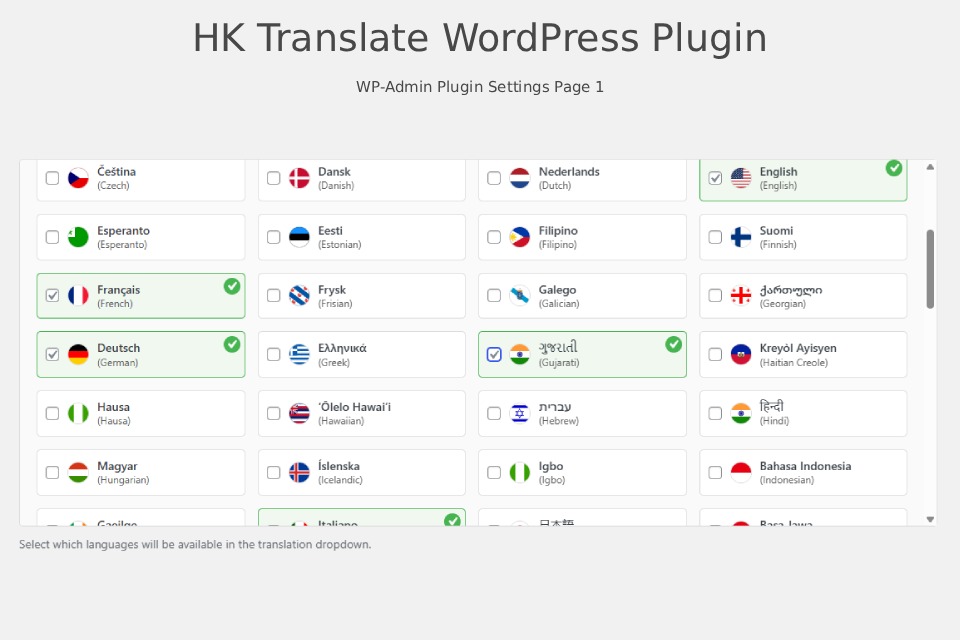This screenshot has width=960, height=640.
Task: Uncheck the Gujarati checkbox
Action: tap(494, 355)
